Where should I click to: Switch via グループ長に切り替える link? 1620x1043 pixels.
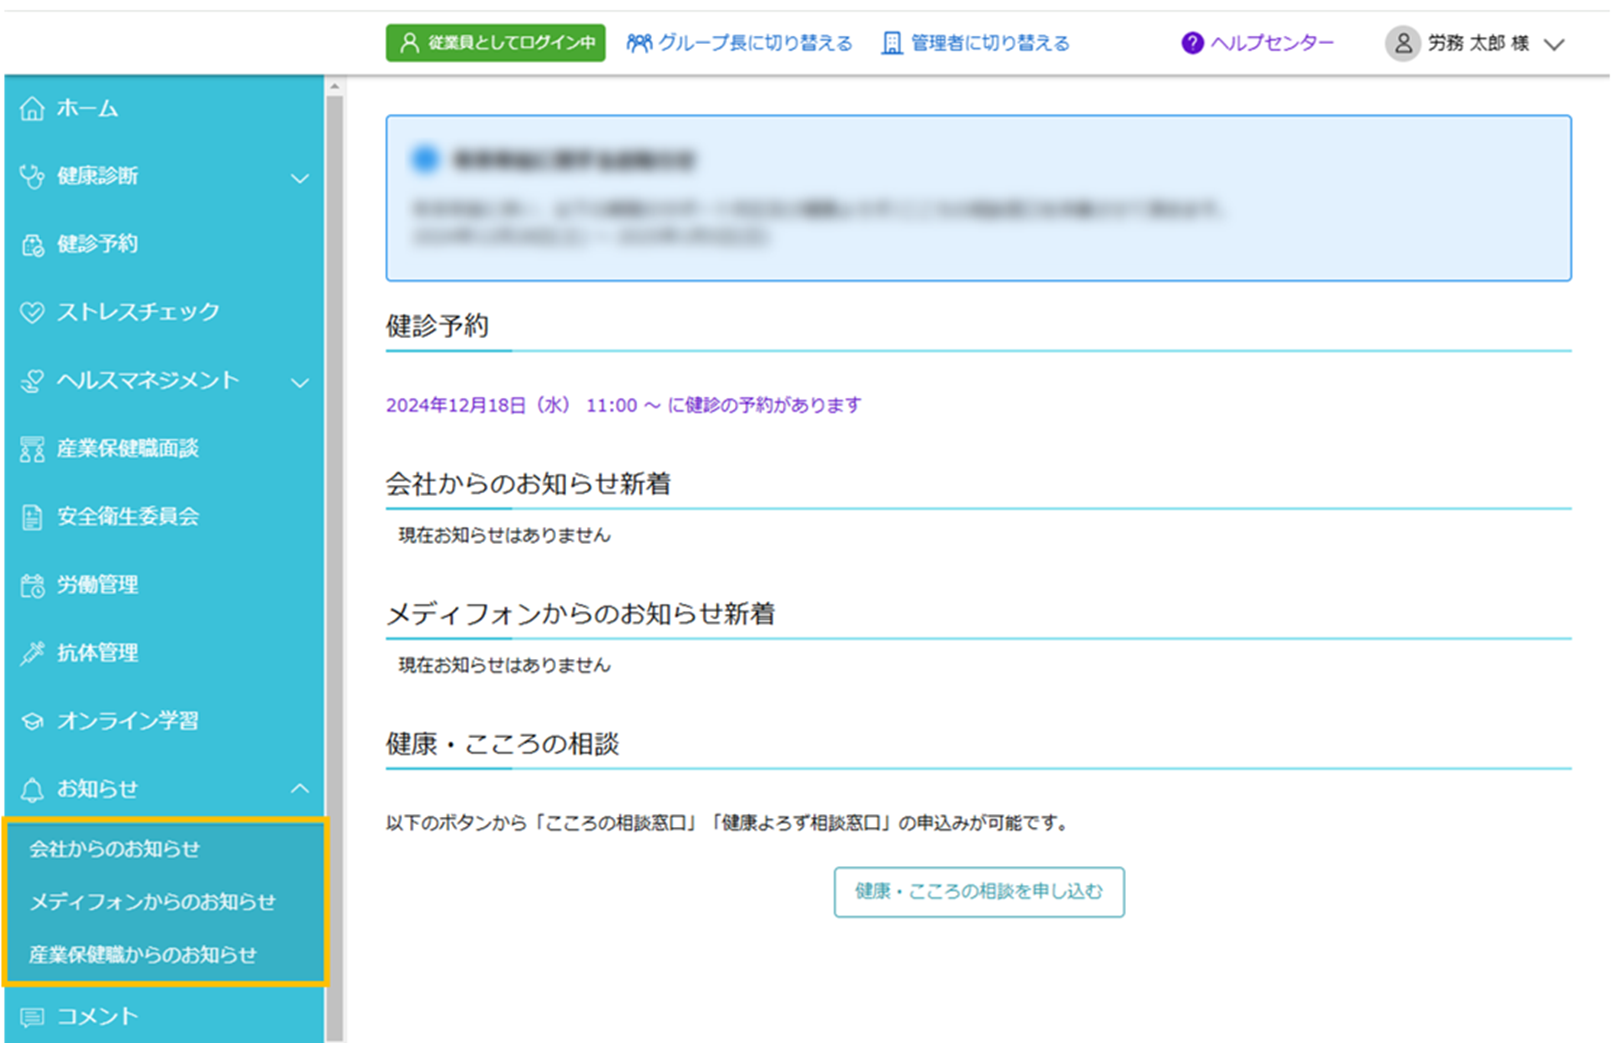740,43
